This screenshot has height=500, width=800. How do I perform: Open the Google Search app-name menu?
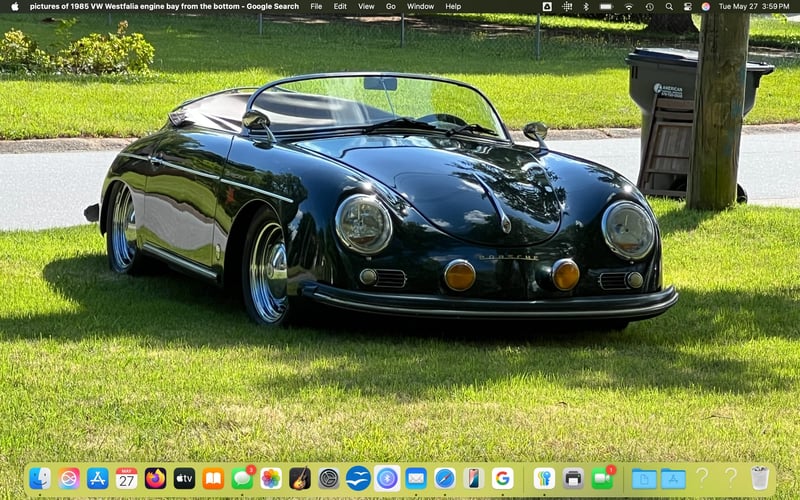pos(164,7)
